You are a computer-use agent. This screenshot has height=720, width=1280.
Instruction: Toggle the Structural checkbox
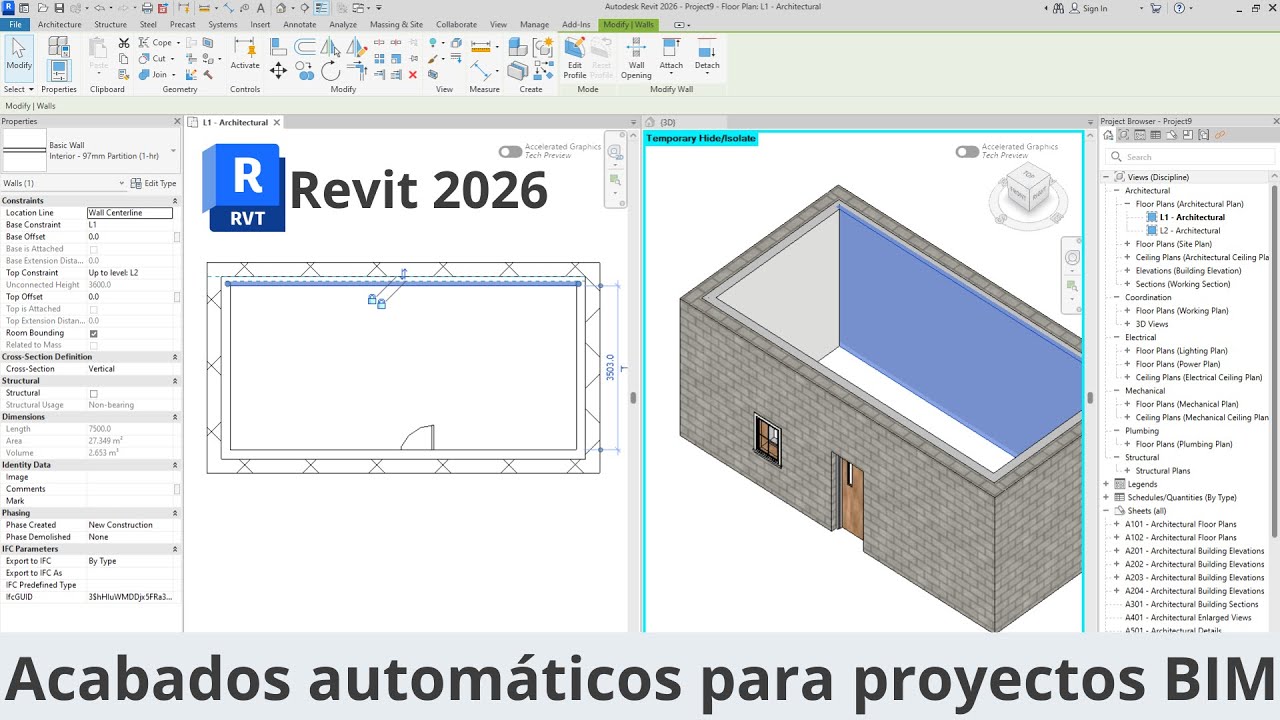tap(94, 393)
